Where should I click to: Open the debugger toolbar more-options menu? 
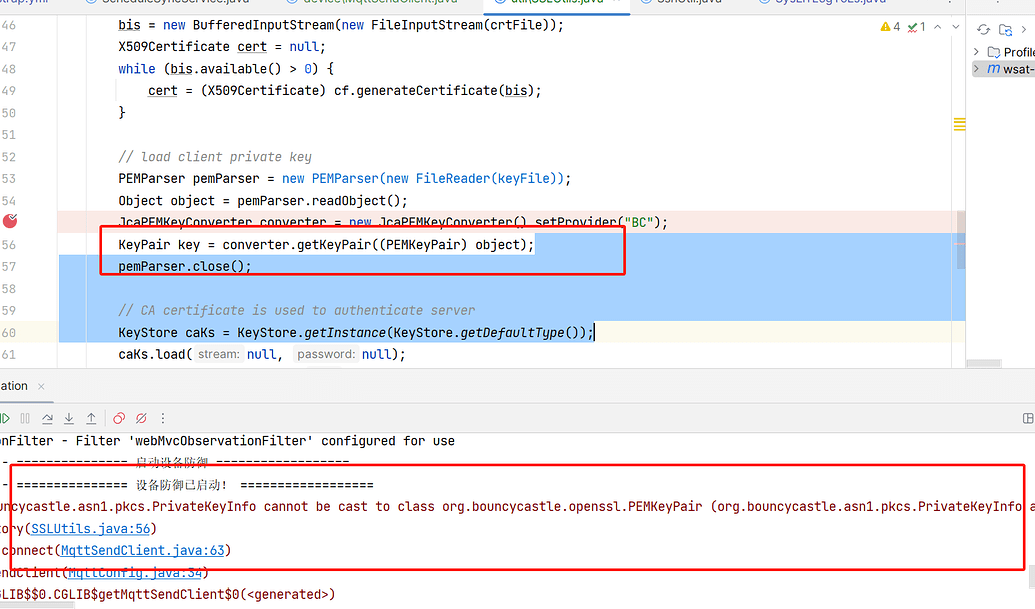pyautogui.click(x=163, y=418)
